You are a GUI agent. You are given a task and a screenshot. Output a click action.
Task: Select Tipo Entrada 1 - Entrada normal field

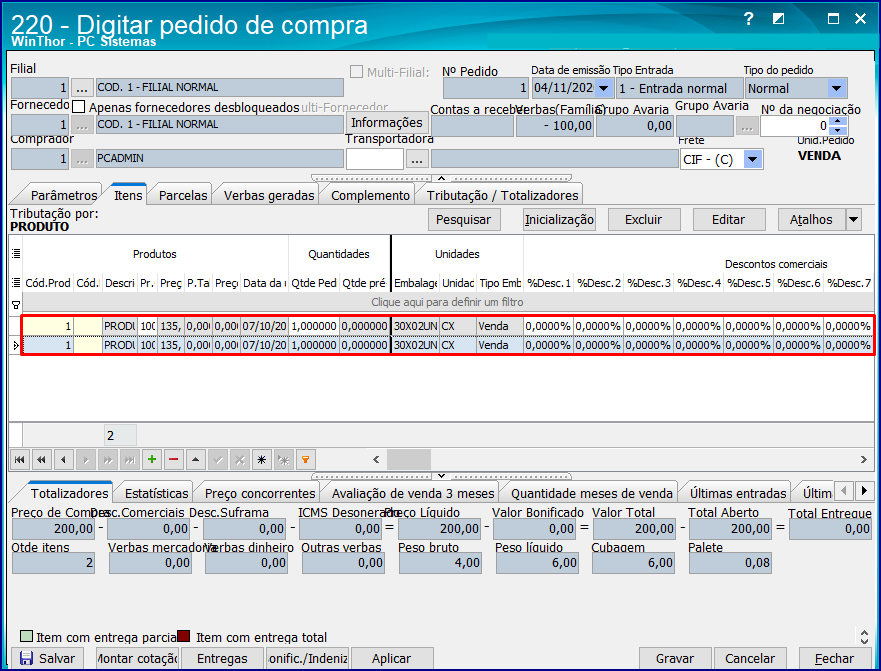[679, 88]
